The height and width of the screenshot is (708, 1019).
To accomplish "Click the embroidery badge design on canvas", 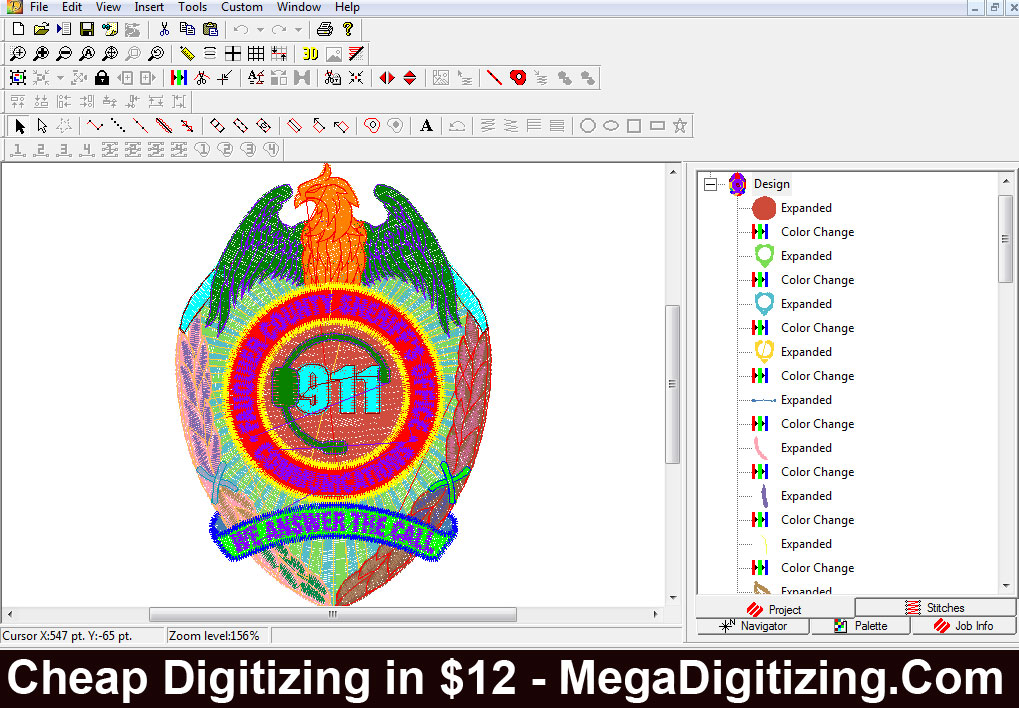I will 335,385.
